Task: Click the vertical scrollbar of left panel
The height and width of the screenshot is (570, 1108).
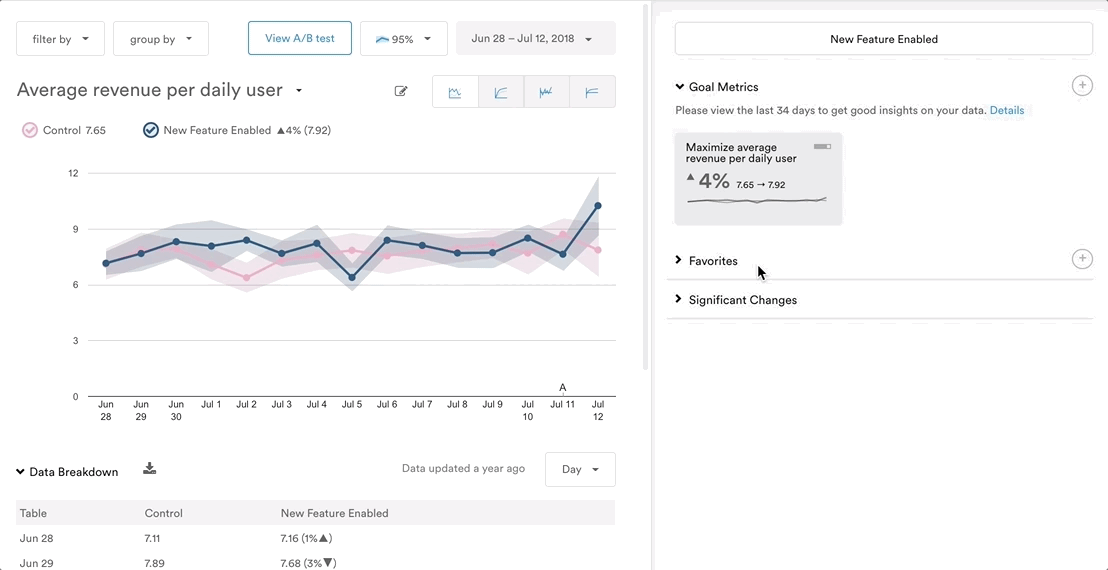Action: (645, 187)
